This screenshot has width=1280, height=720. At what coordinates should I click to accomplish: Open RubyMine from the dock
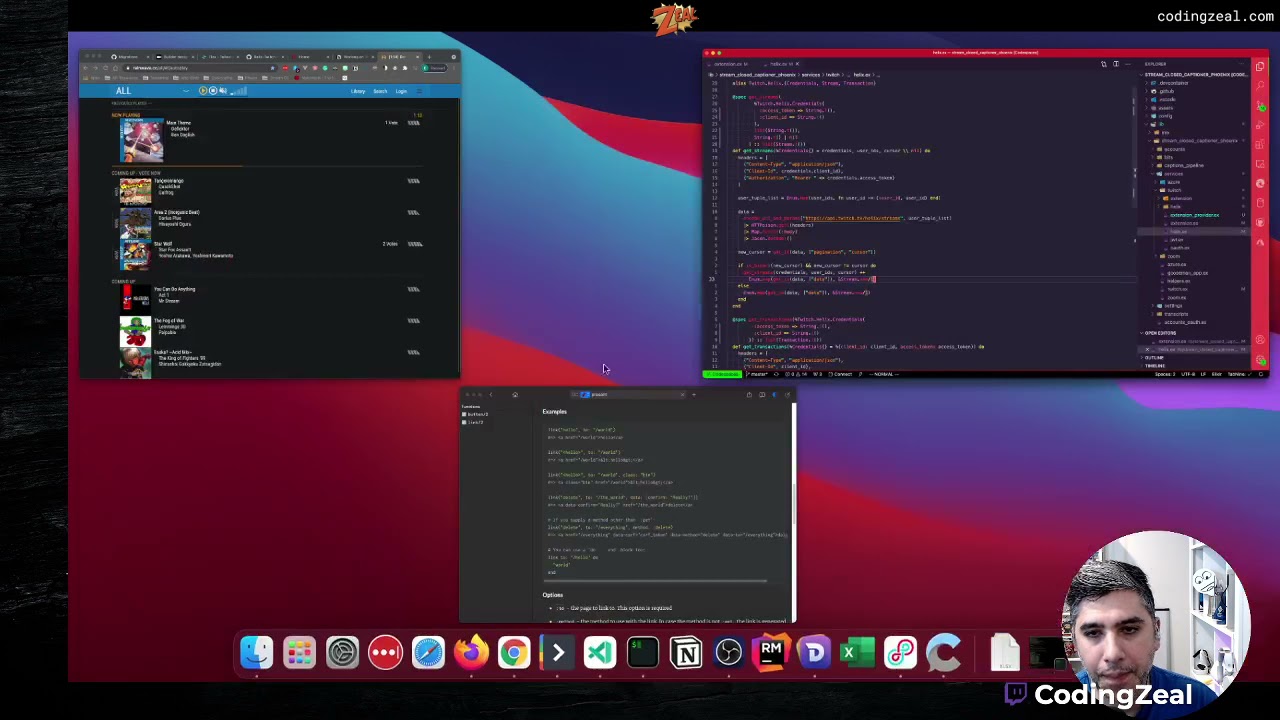point(772,653)
